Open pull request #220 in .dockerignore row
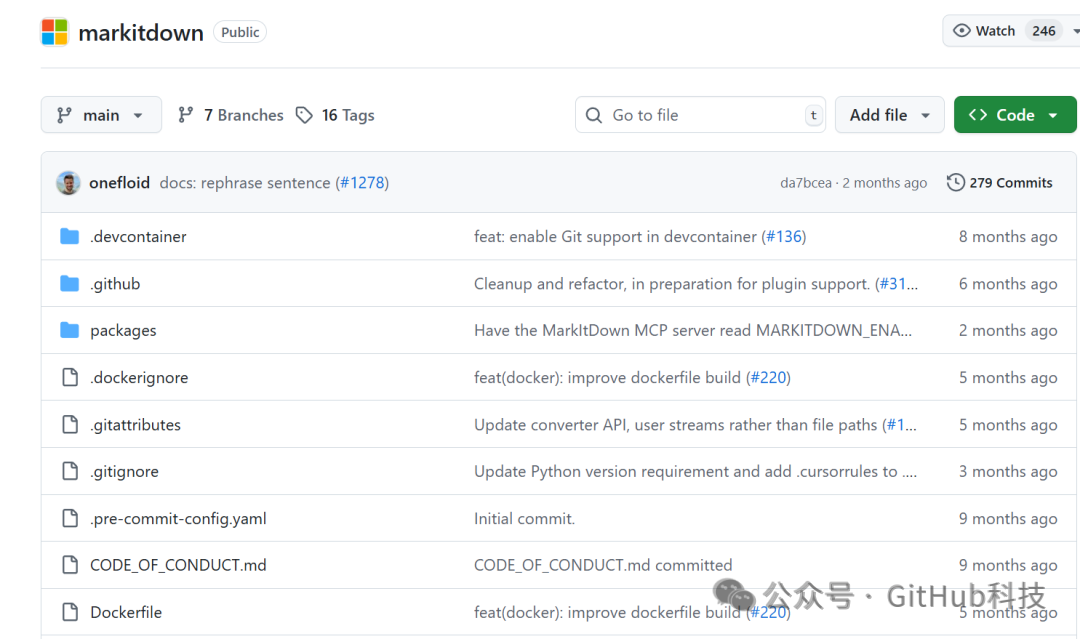 point(768,377)
